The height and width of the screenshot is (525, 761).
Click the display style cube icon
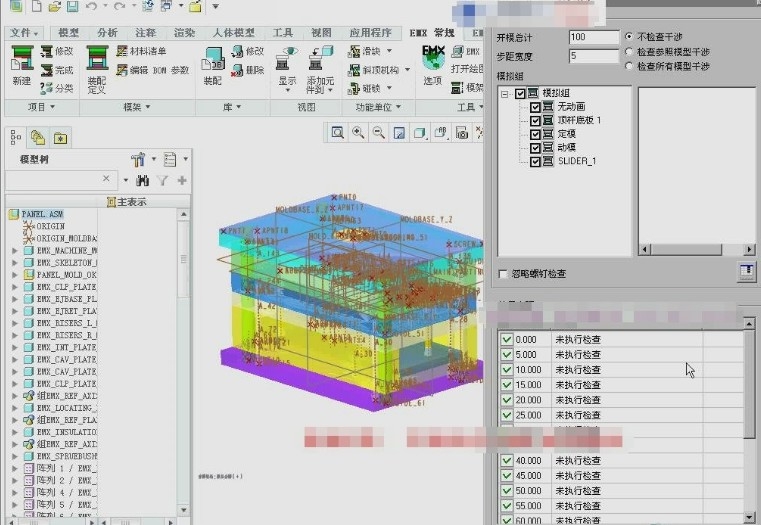pos(420,132)
